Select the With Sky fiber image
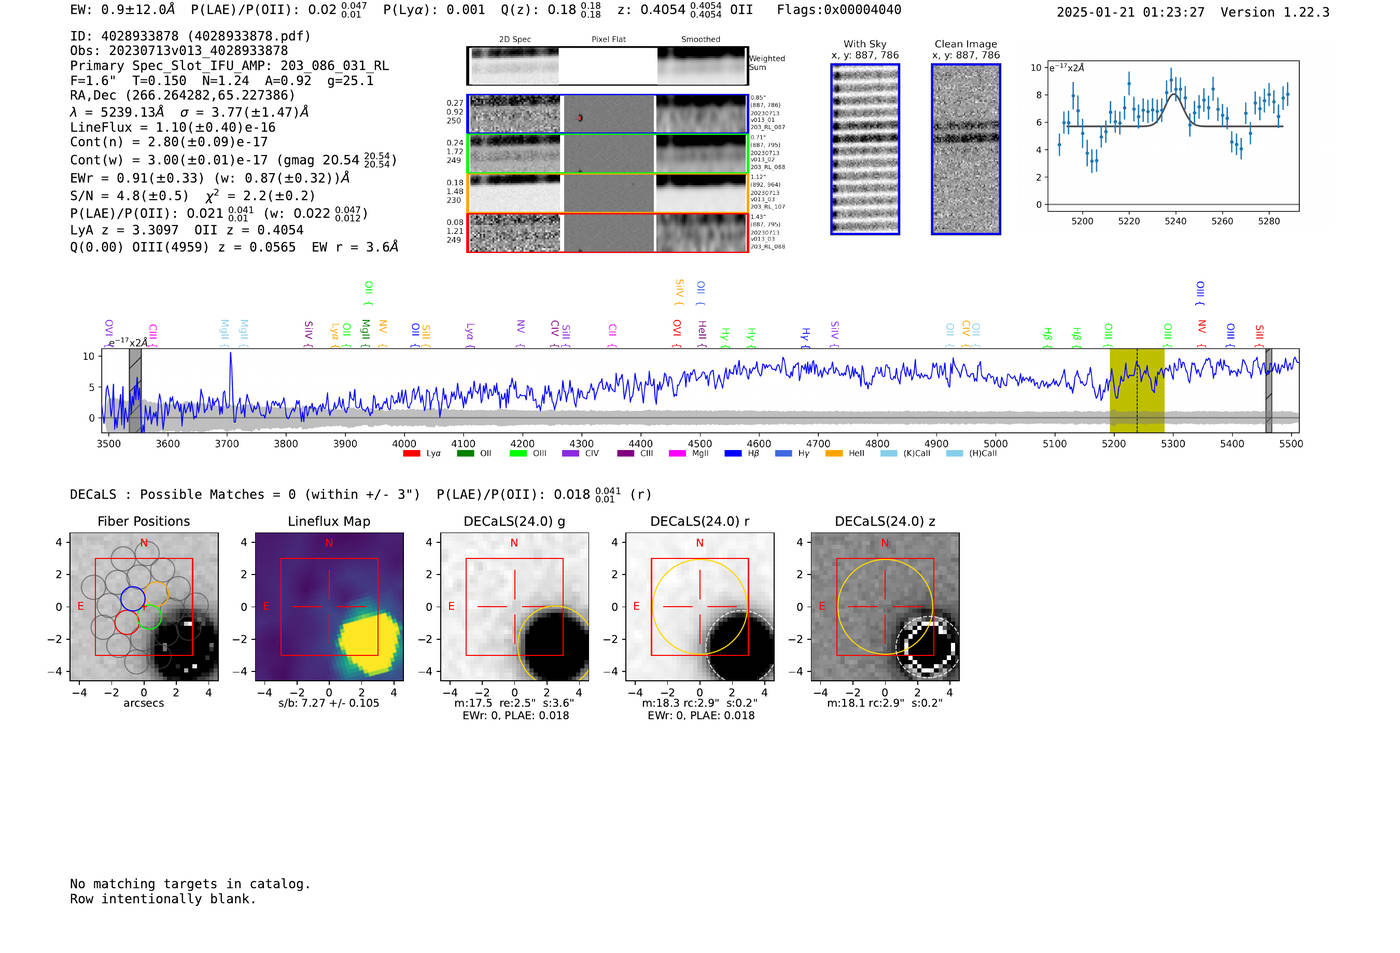The image size is (1400, 953). (865, 149)
